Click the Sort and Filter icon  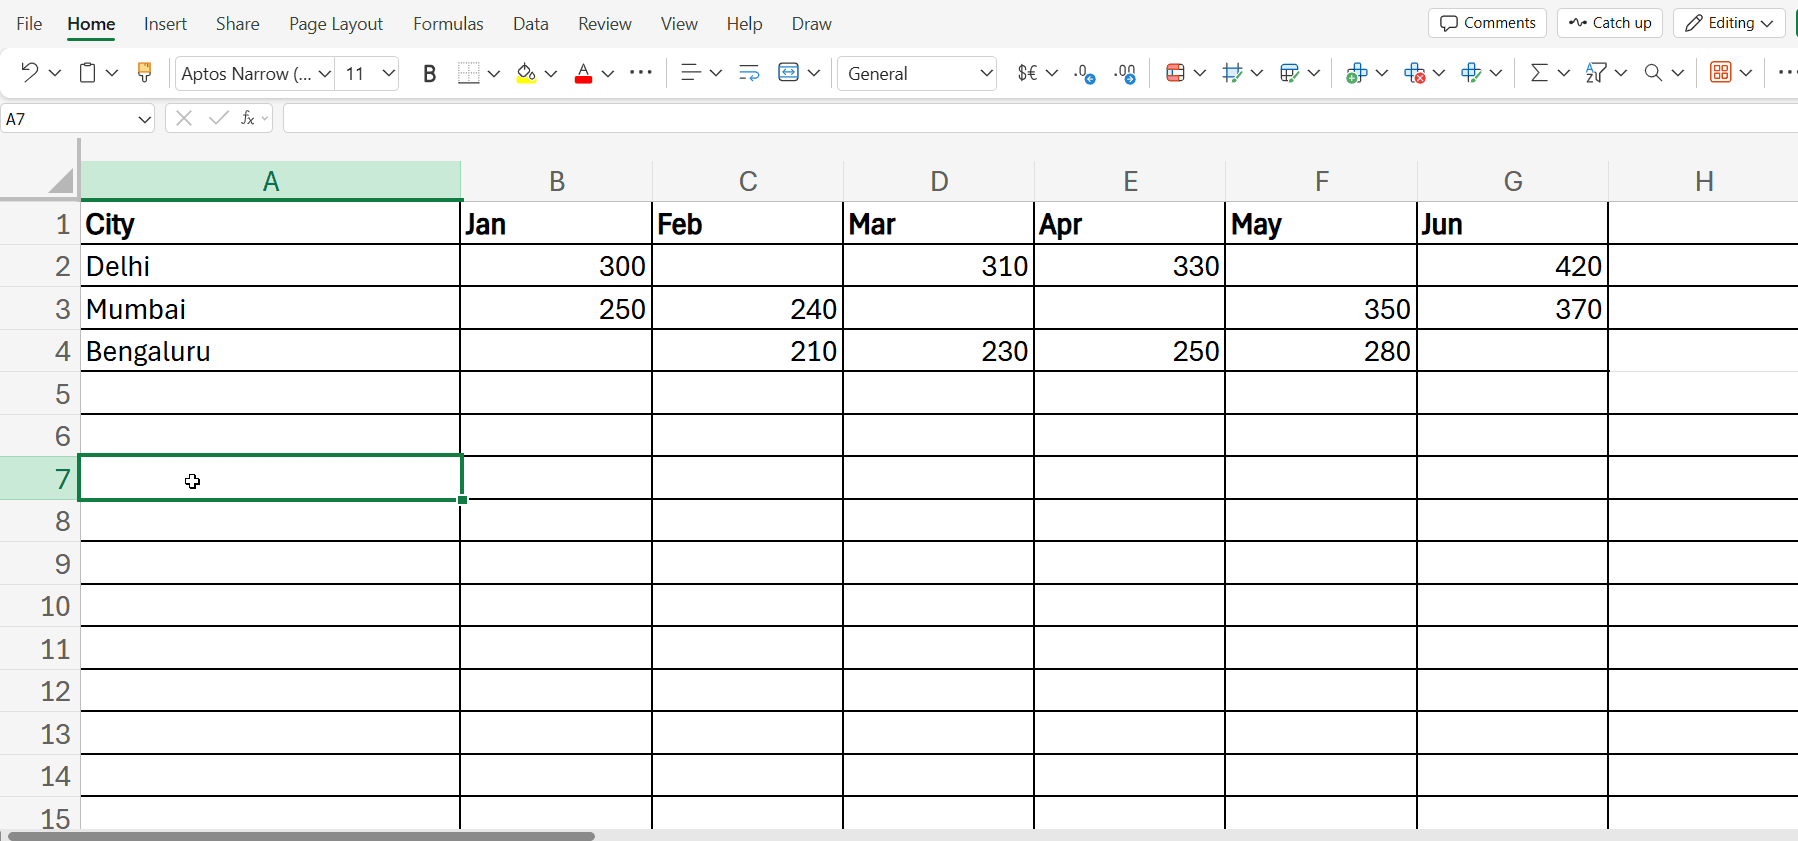(1596, 73)
